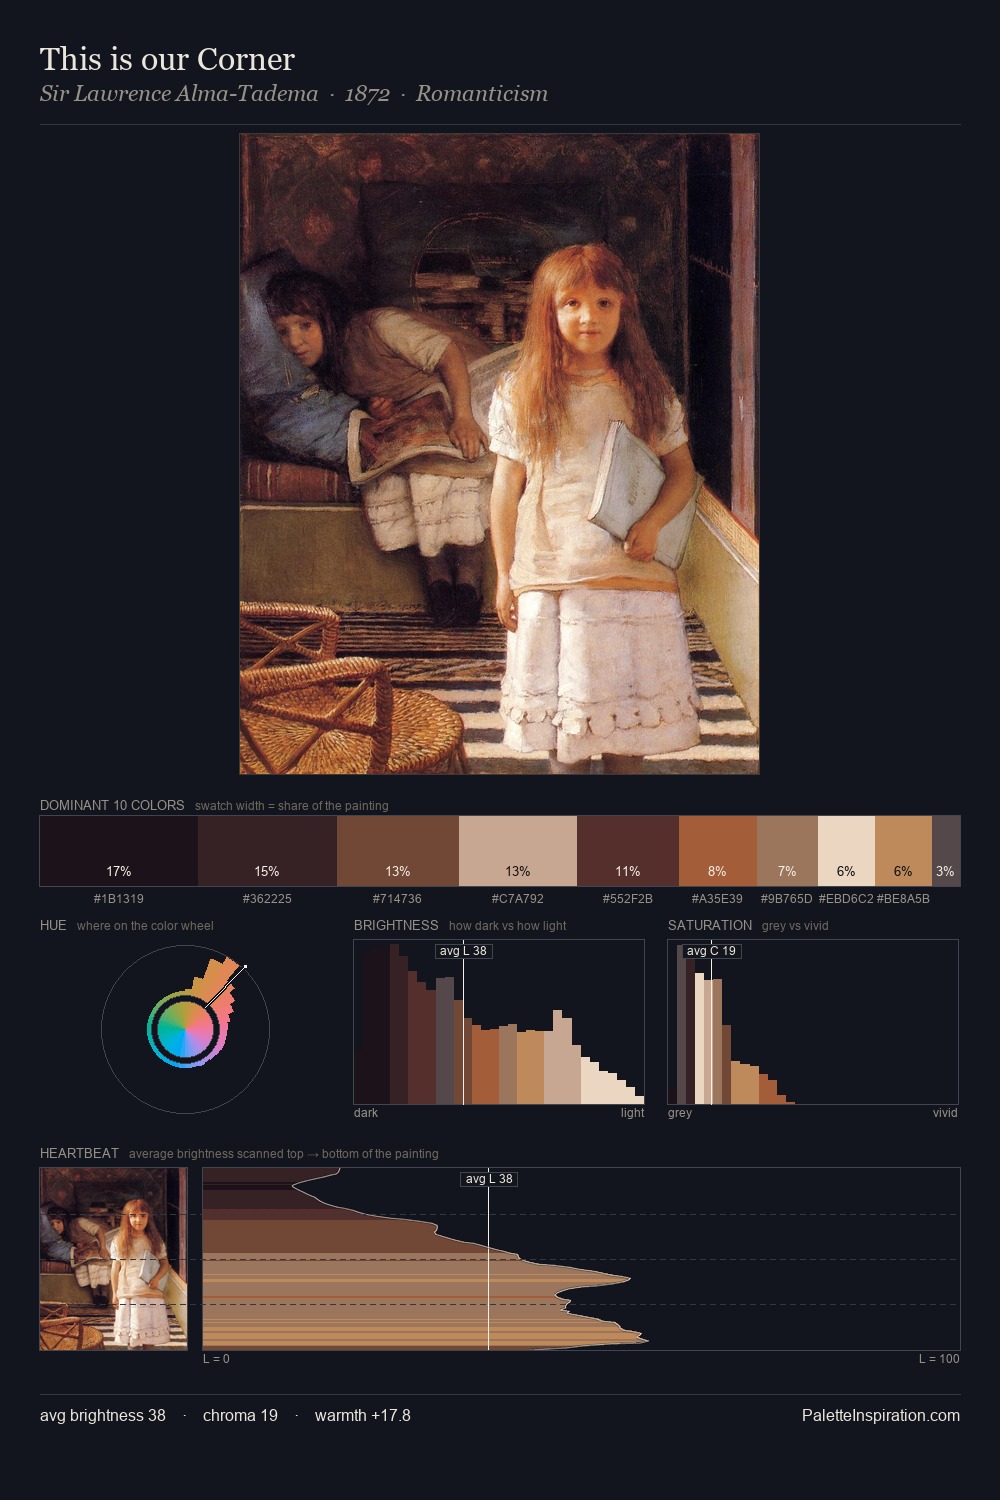The height and width of the screenshot is (1500, 1000).
Task: Click the hex code text #BE8A5B
Action: [903, 899]
